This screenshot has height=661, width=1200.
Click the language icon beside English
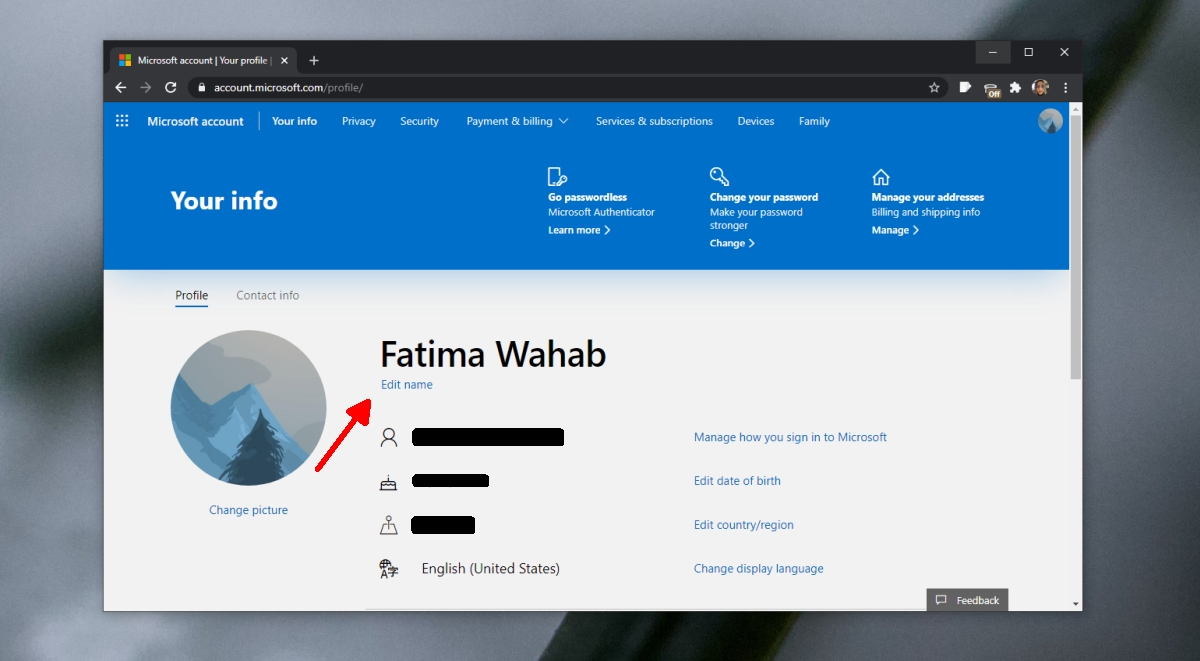click(x=389, y=569)
